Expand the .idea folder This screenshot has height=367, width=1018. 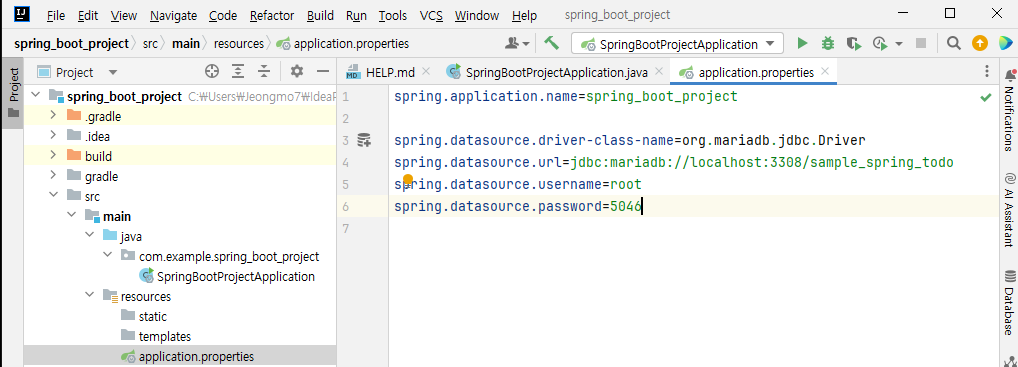53,136
